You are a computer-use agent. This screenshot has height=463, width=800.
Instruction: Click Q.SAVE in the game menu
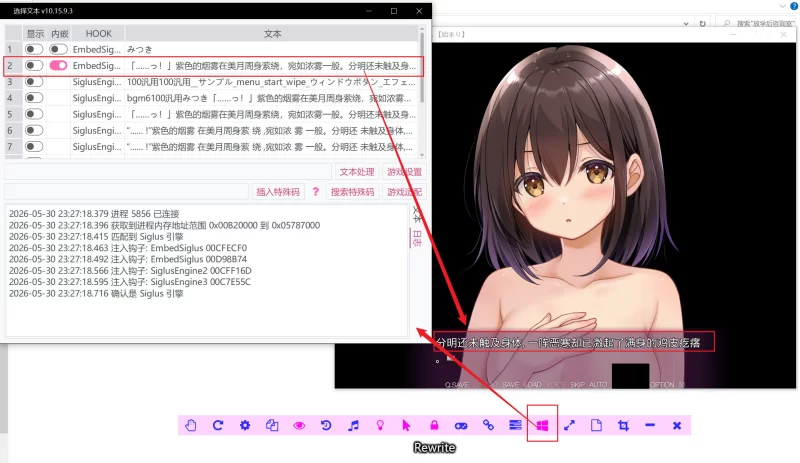(456, 384)
